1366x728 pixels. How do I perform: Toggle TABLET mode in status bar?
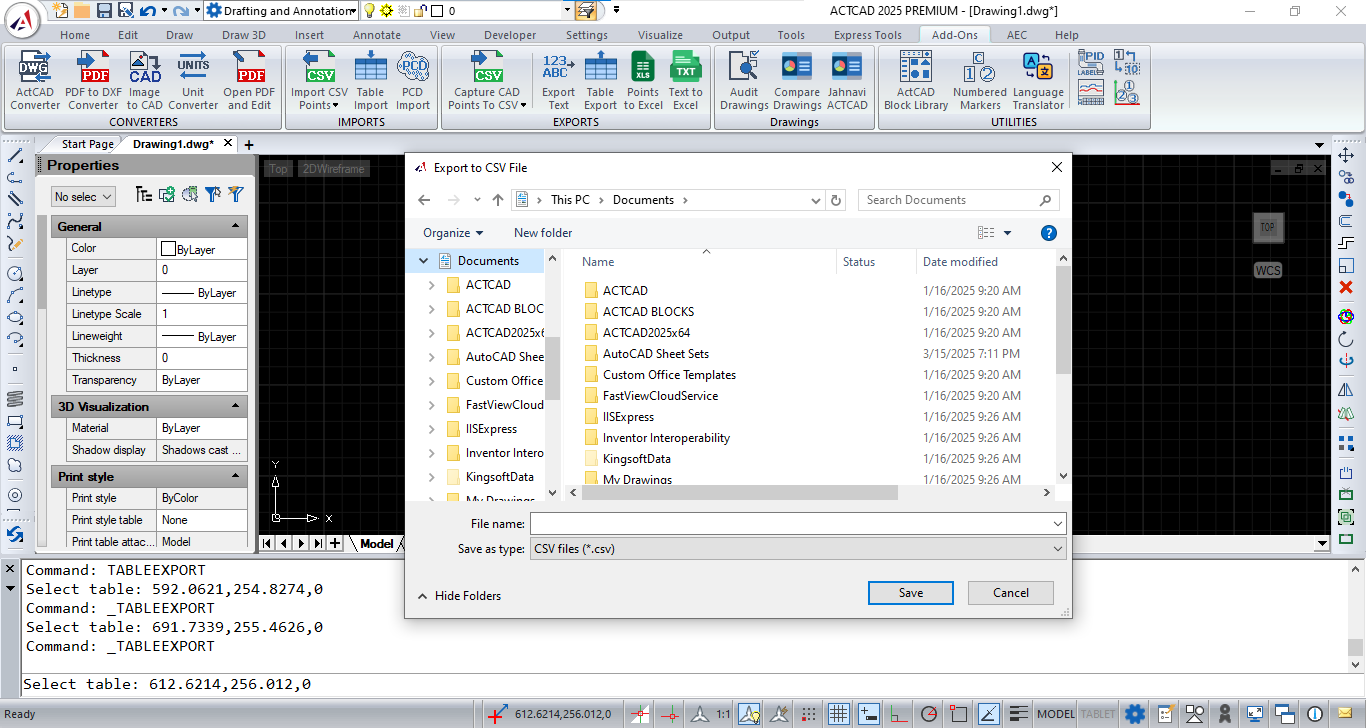(1098, 714)
